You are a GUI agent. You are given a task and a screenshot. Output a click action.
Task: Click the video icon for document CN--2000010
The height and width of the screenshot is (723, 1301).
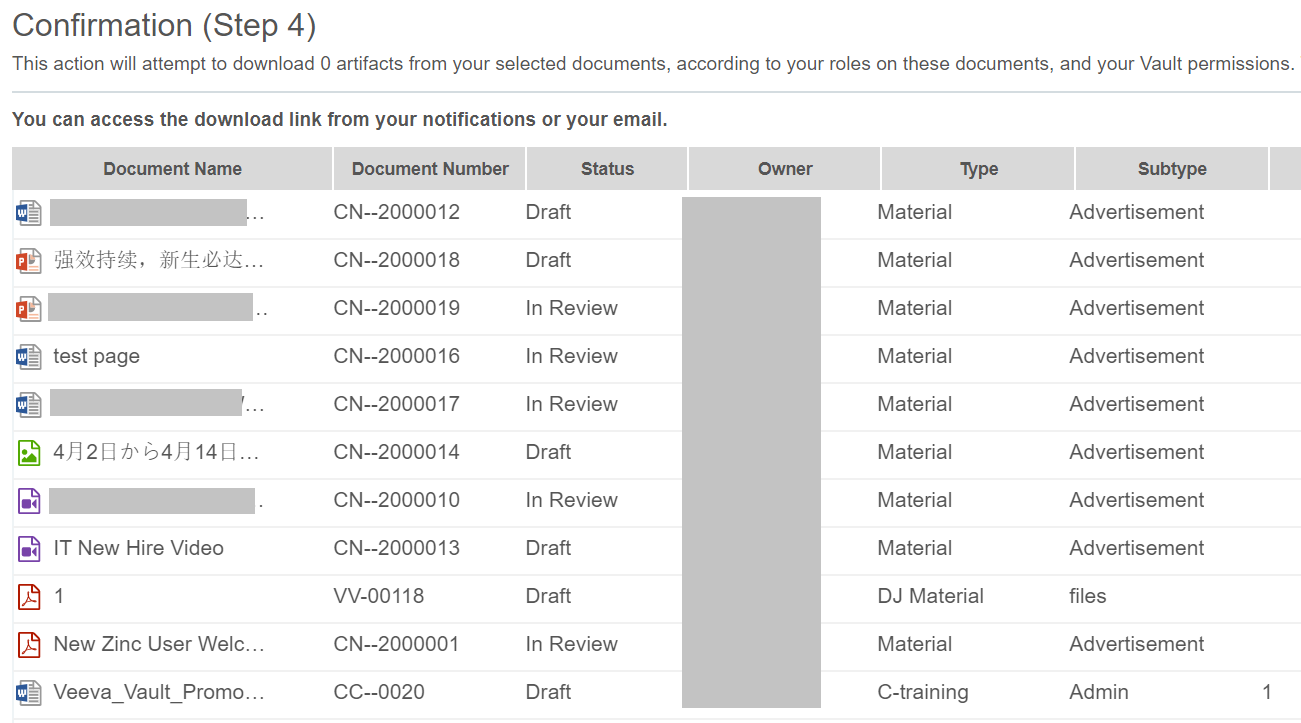(x=29, y=501)
